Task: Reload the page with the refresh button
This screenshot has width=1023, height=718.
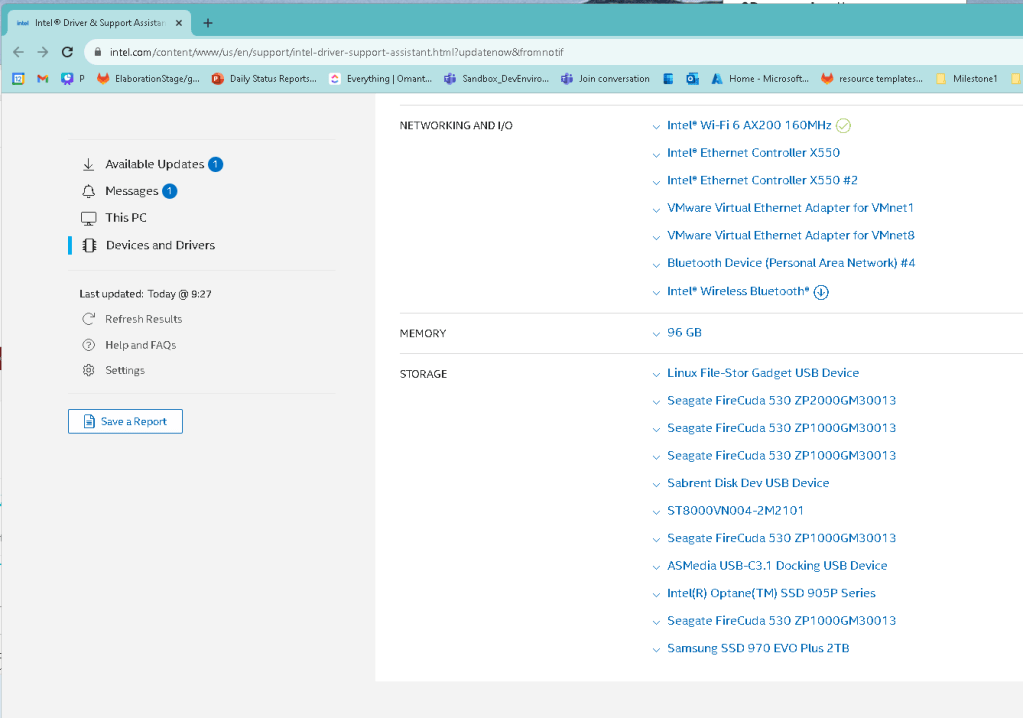Action: coord(67,52)
